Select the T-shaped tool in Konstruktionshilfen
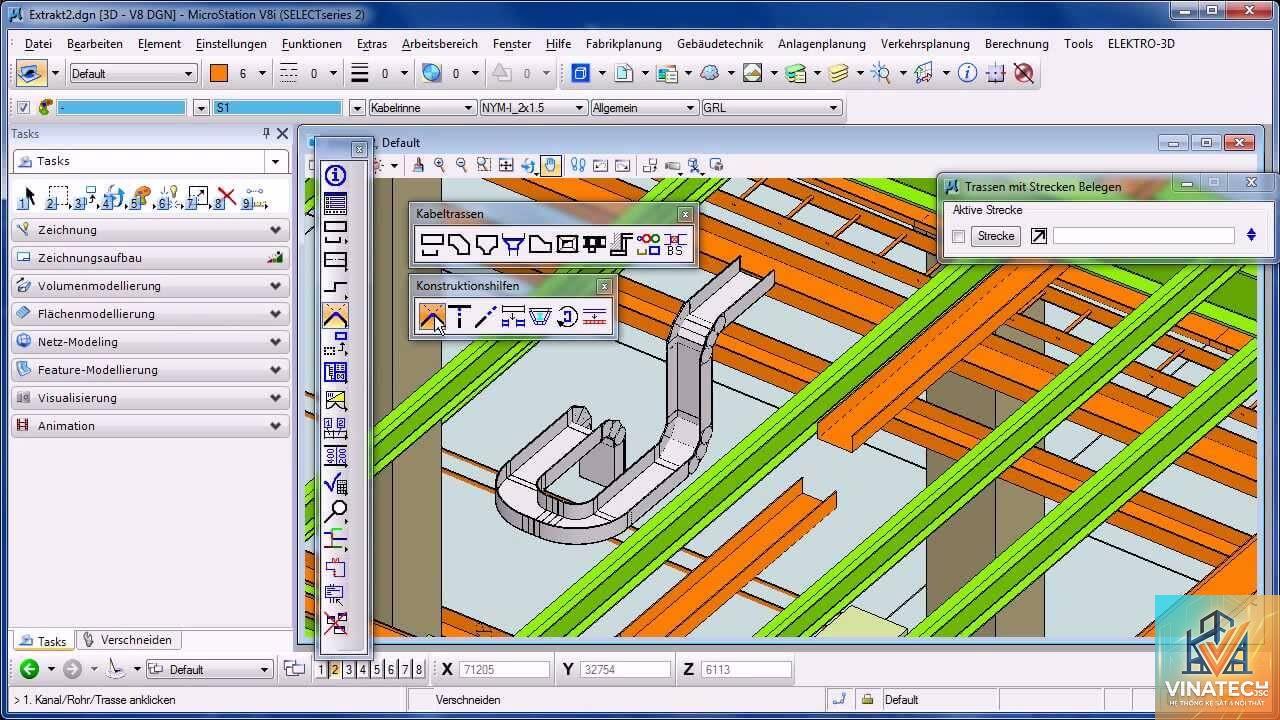The height and width of the screenshot is (720, 1280). point(459,316)
